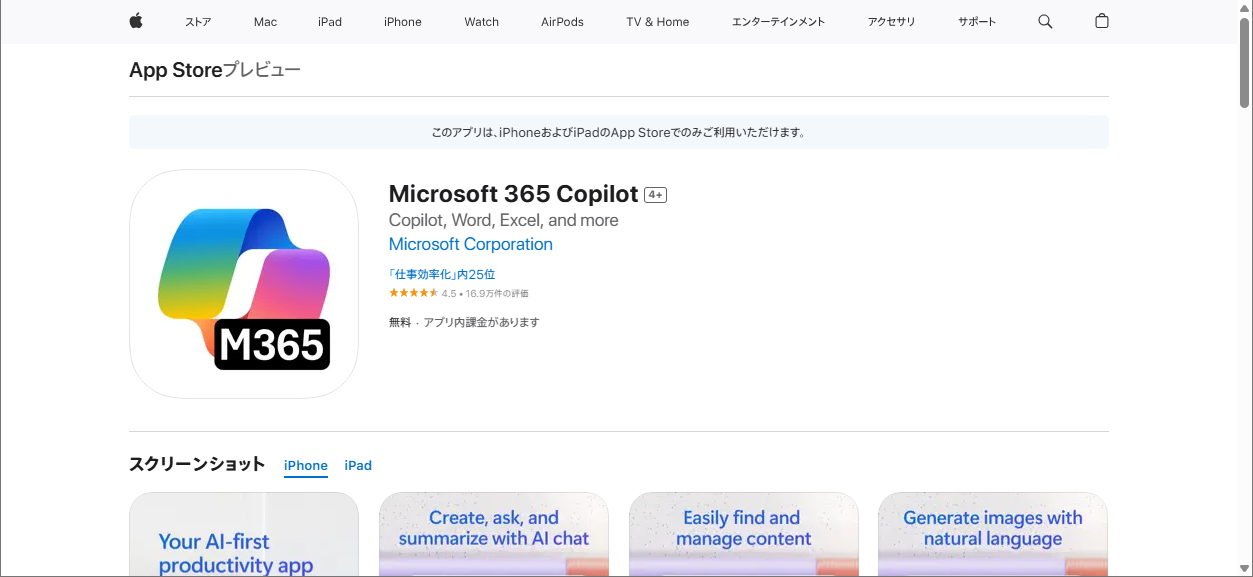Open the Microsoft Corporation developer link
This screenshot has width=1253, height=577.
pos(470,244)
